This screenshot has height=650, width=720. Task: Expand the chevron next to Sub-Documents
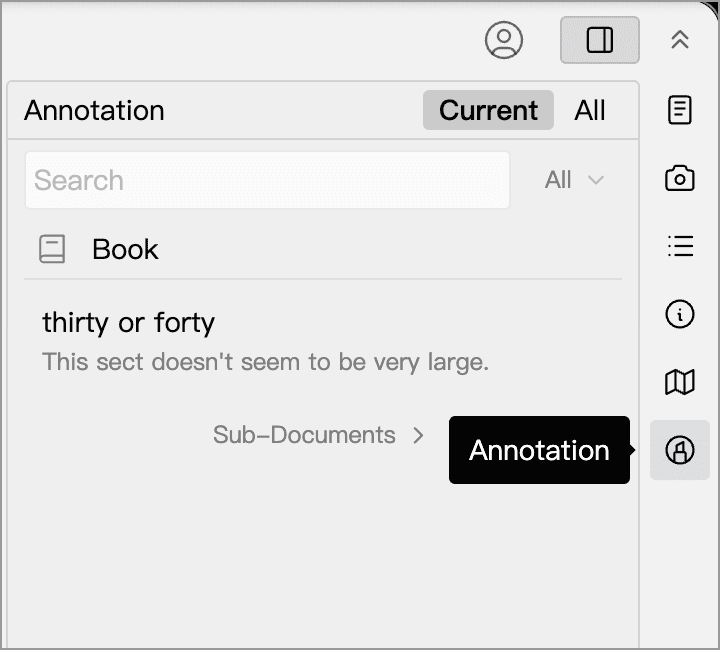coord(419,435)
